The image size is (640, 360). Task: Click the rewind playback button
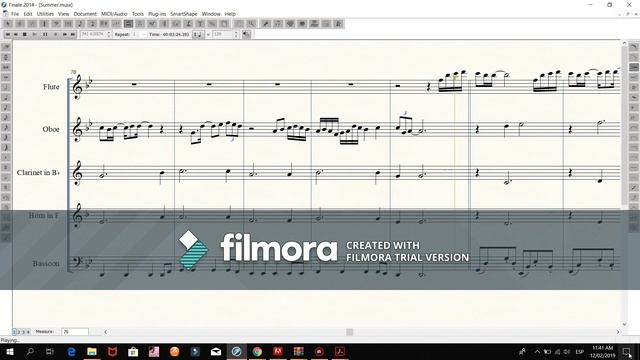pyautogui.click(x=16, y=34)
